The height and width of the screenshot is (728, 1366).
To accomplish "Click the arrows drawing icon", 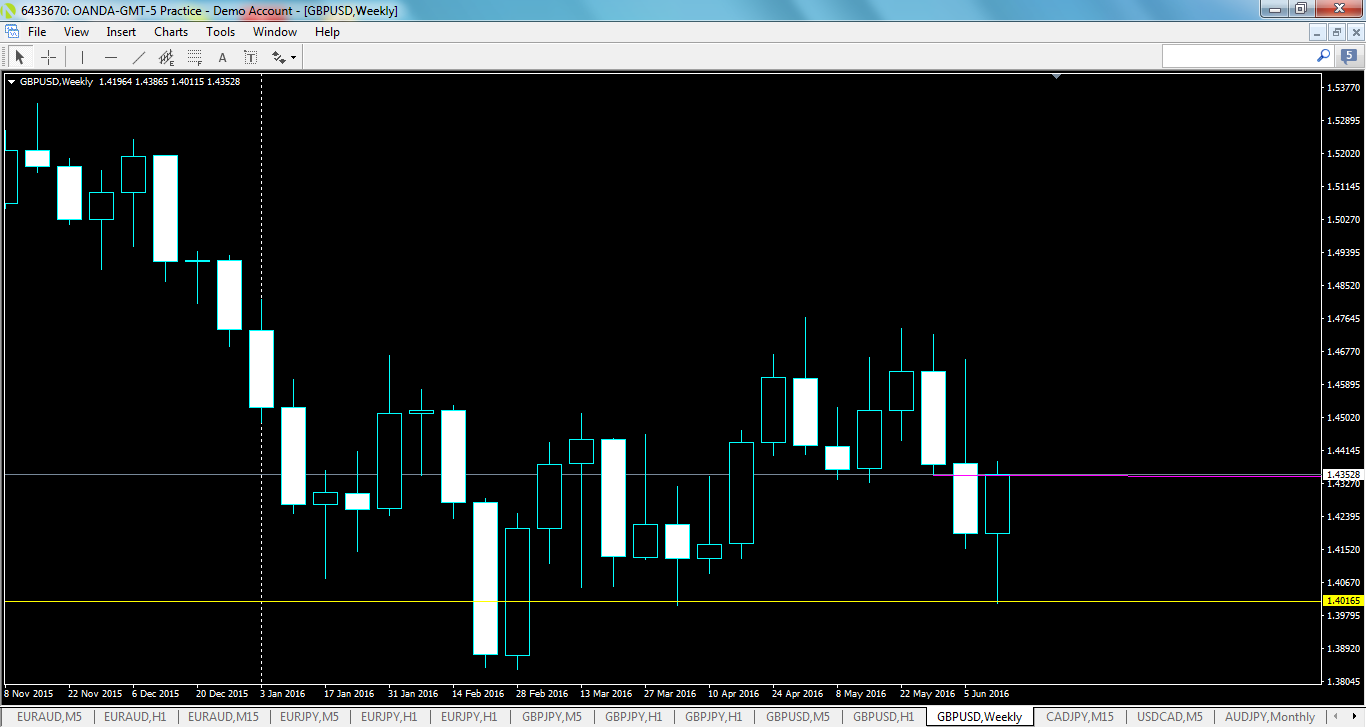I will pos(278,57).
